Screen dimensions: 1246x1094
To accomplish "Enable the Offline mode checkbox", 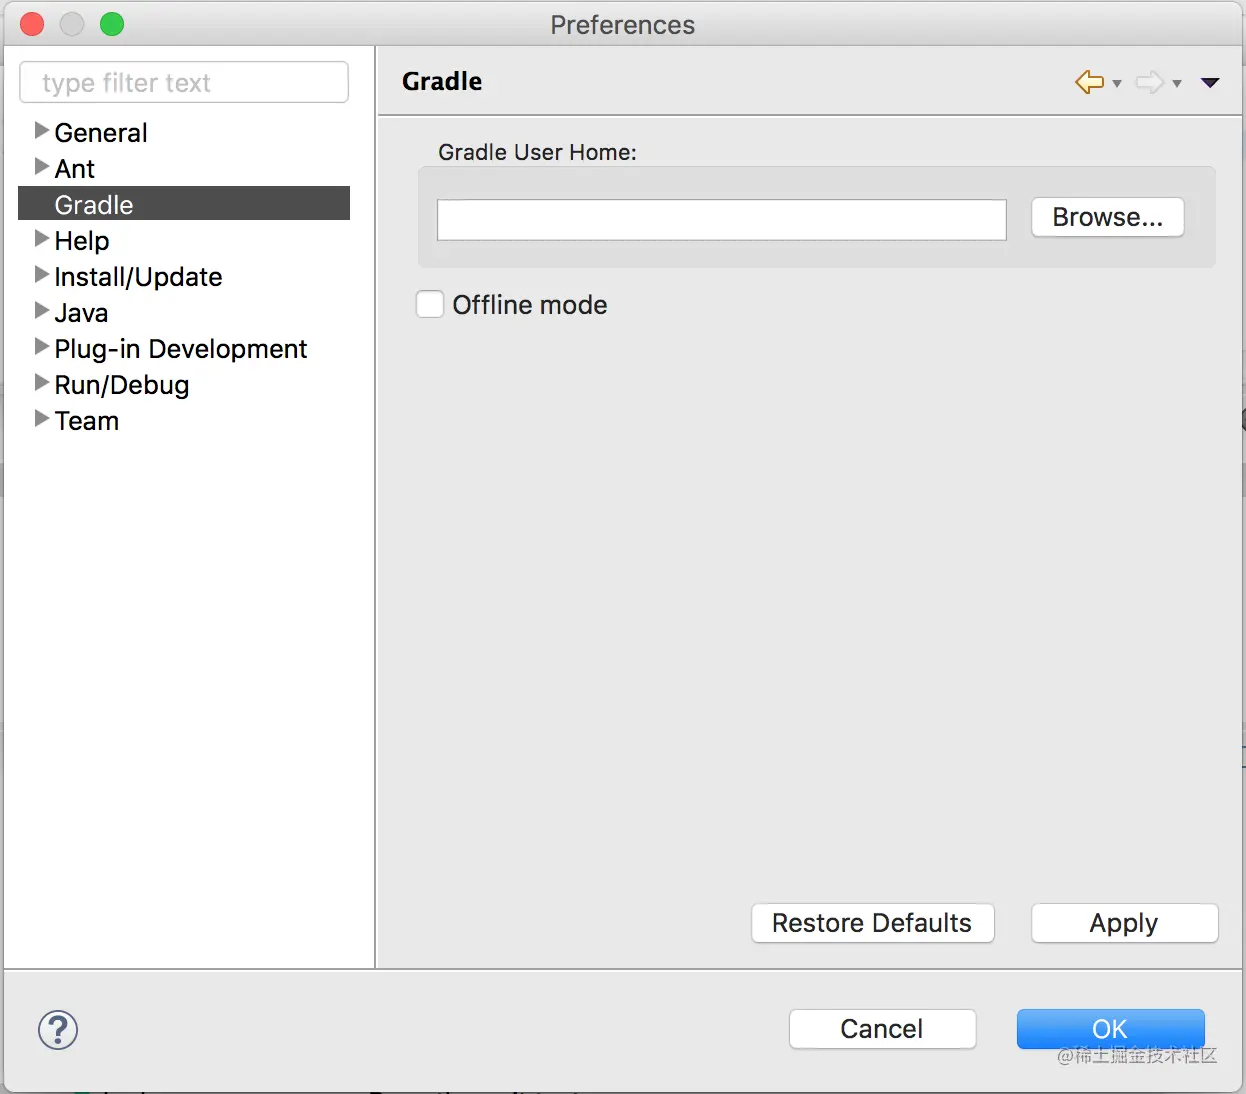I will click(x=430, y=305).
